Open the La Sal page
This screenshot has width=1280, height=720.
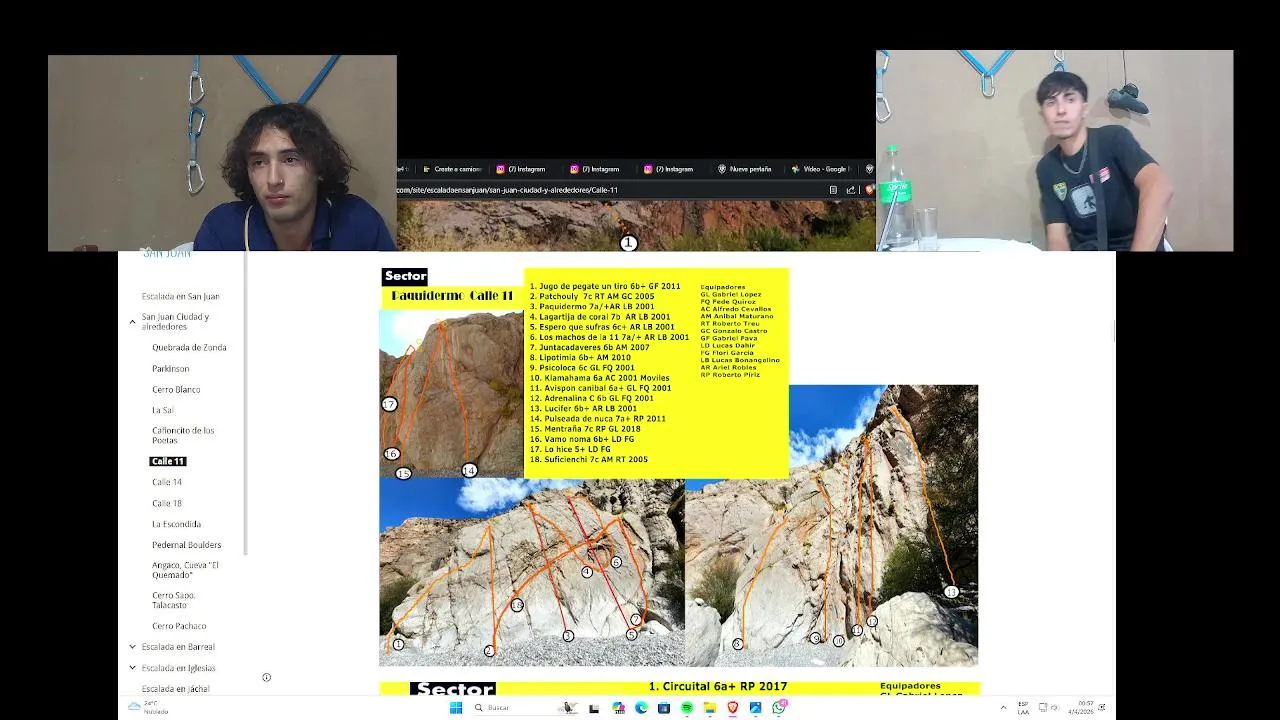tap(162, 410)
